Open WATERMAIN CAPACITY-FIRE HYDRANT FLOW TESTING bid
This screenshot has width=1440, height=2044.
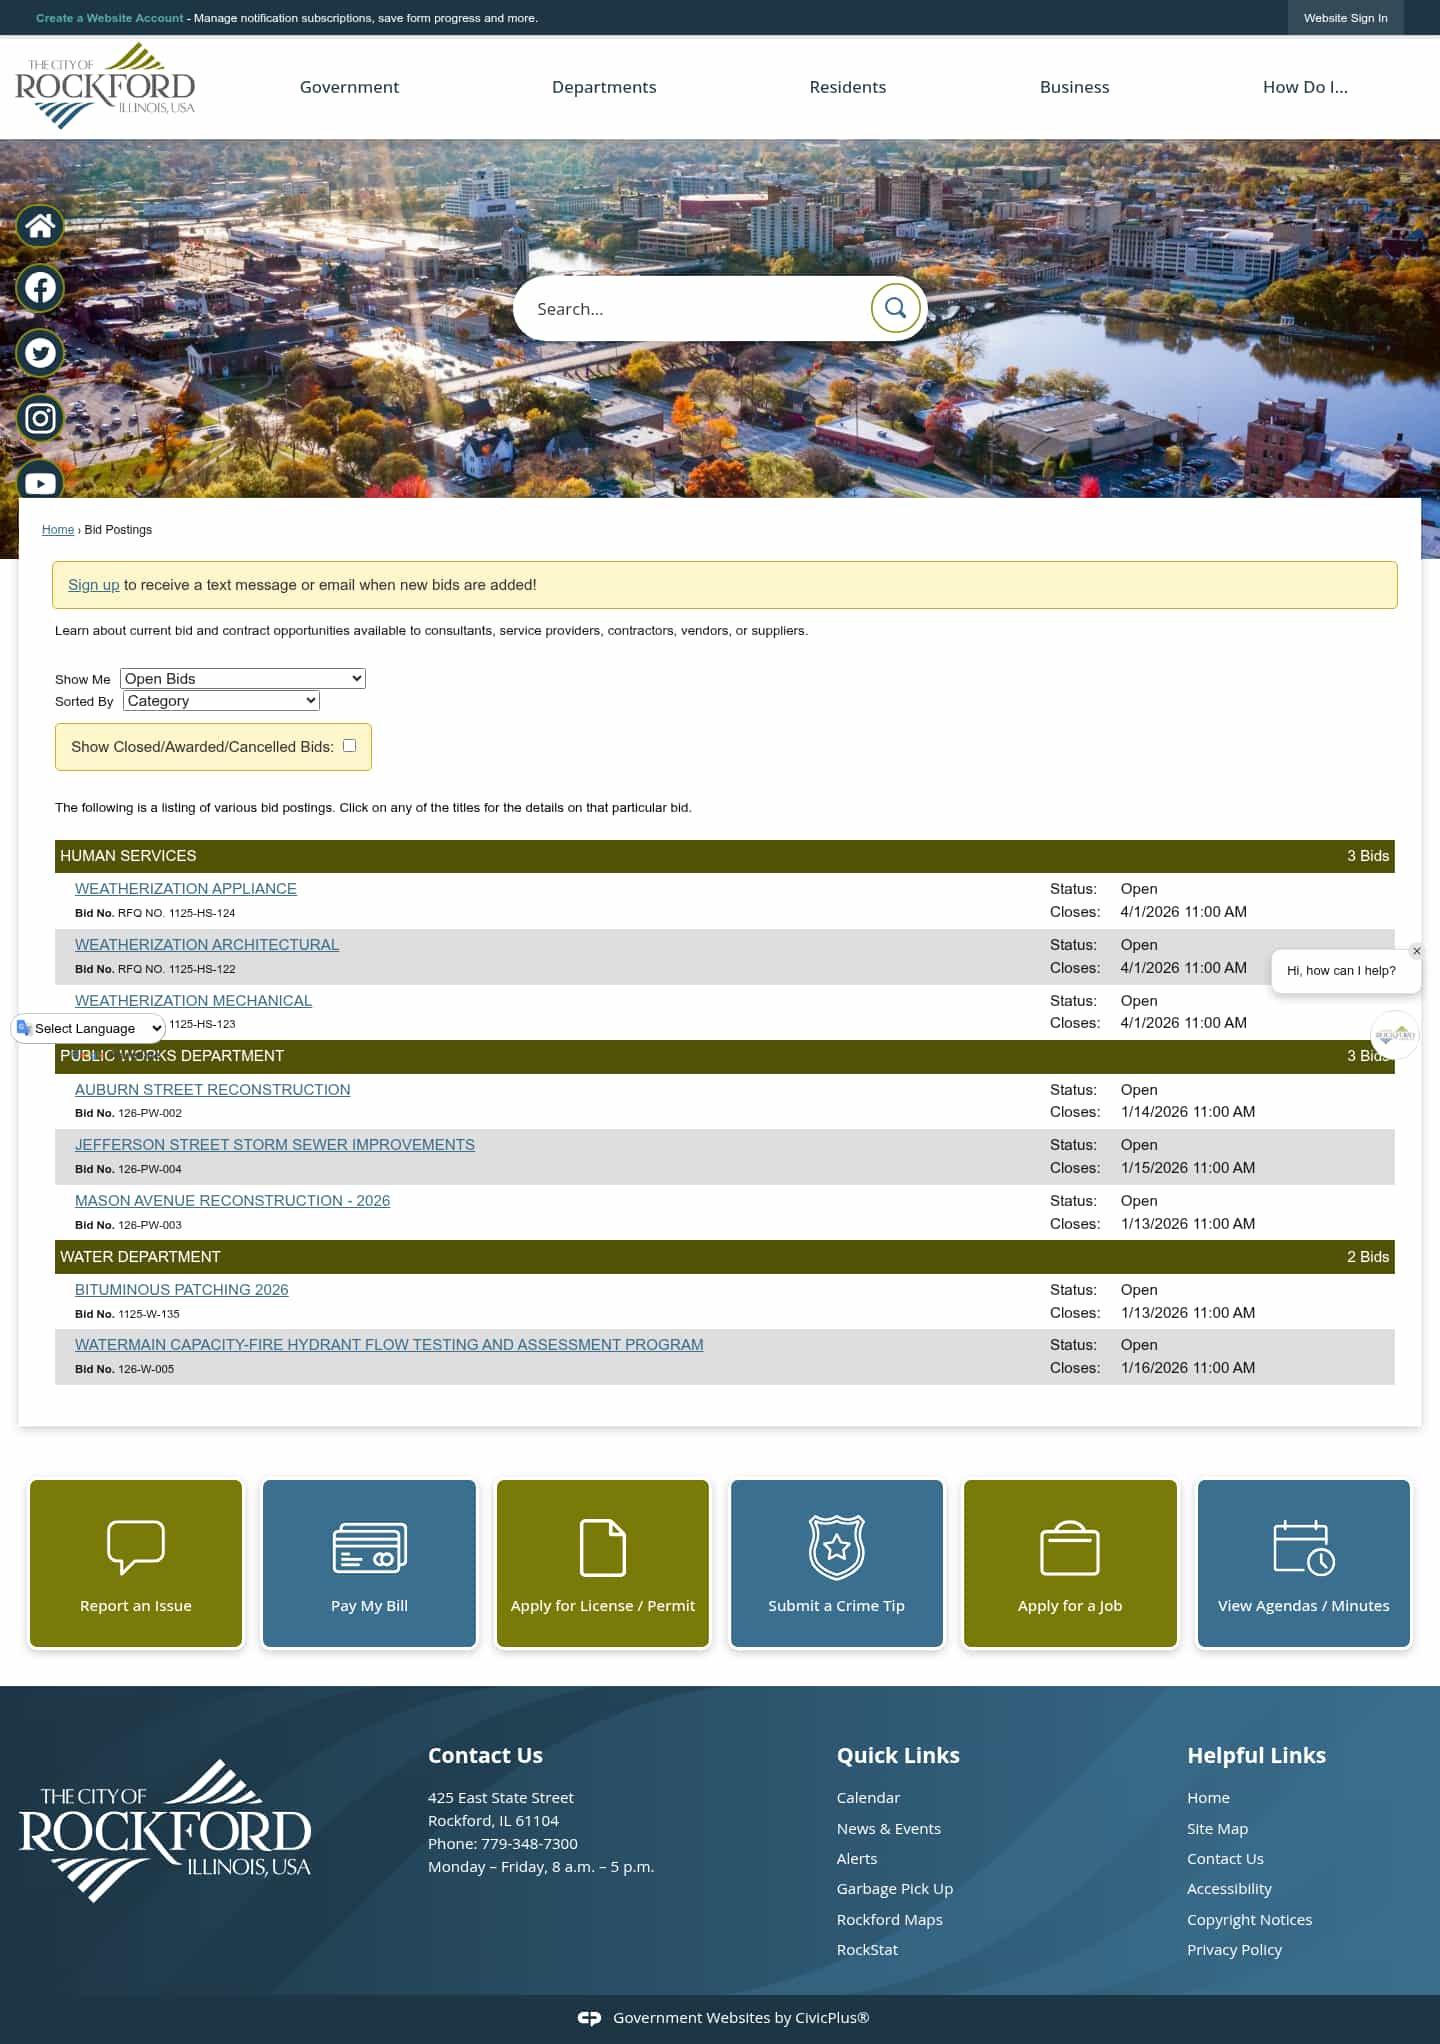(x=389, y=1344)
